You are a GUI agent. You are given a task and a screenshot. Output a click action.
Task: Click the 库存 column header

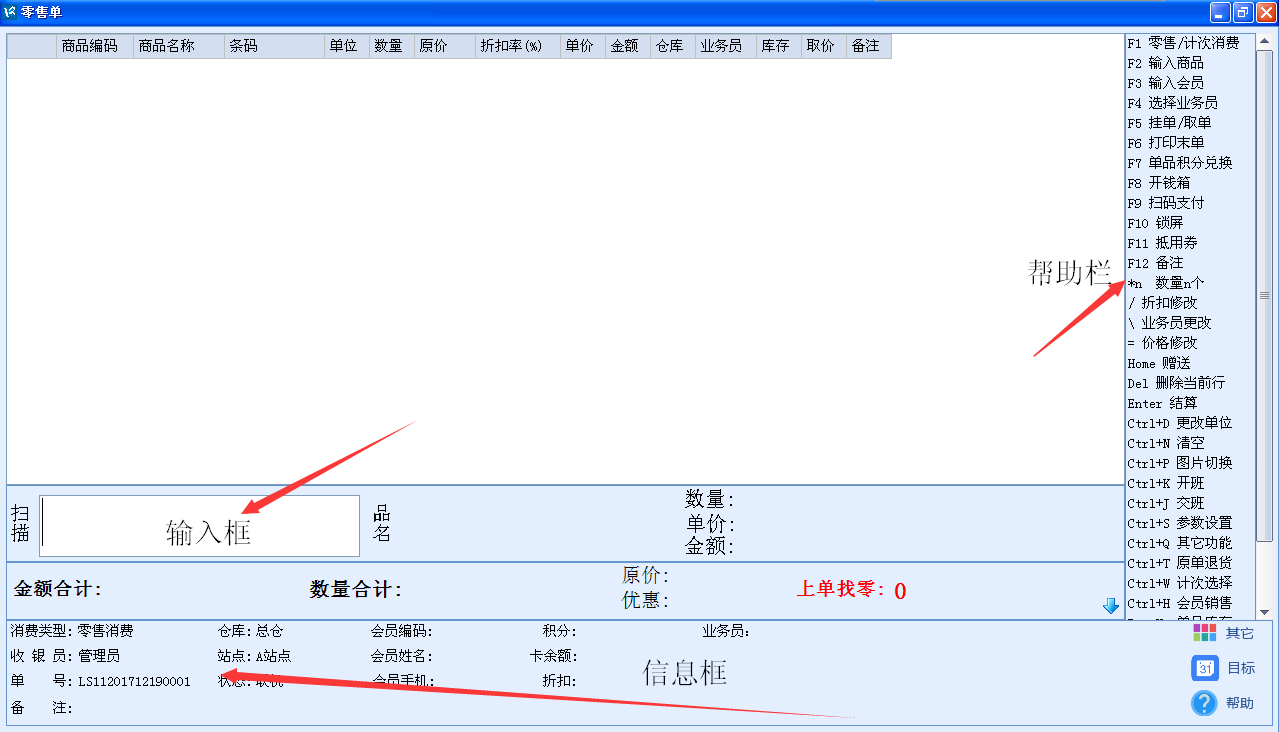[778, 46]
